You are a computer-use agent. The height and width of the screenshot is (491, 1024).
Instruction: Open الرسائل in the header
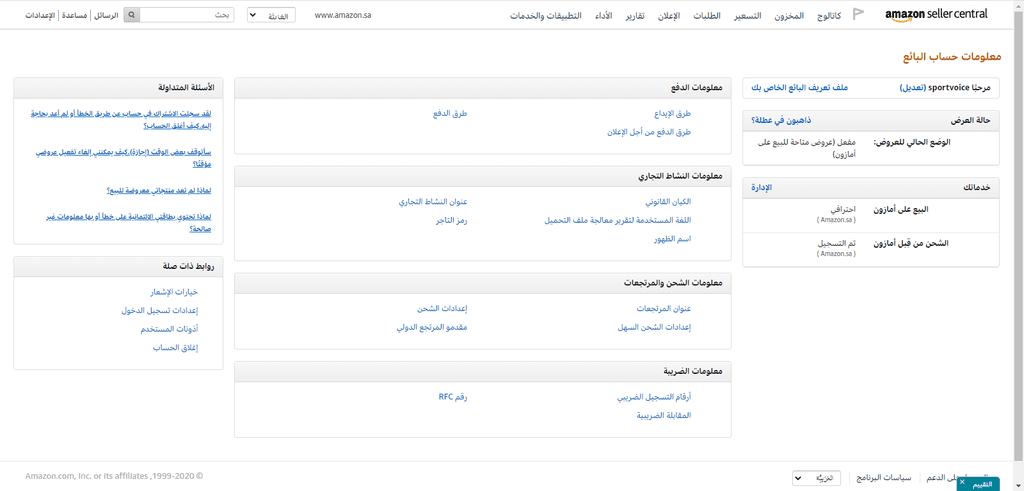106,15
